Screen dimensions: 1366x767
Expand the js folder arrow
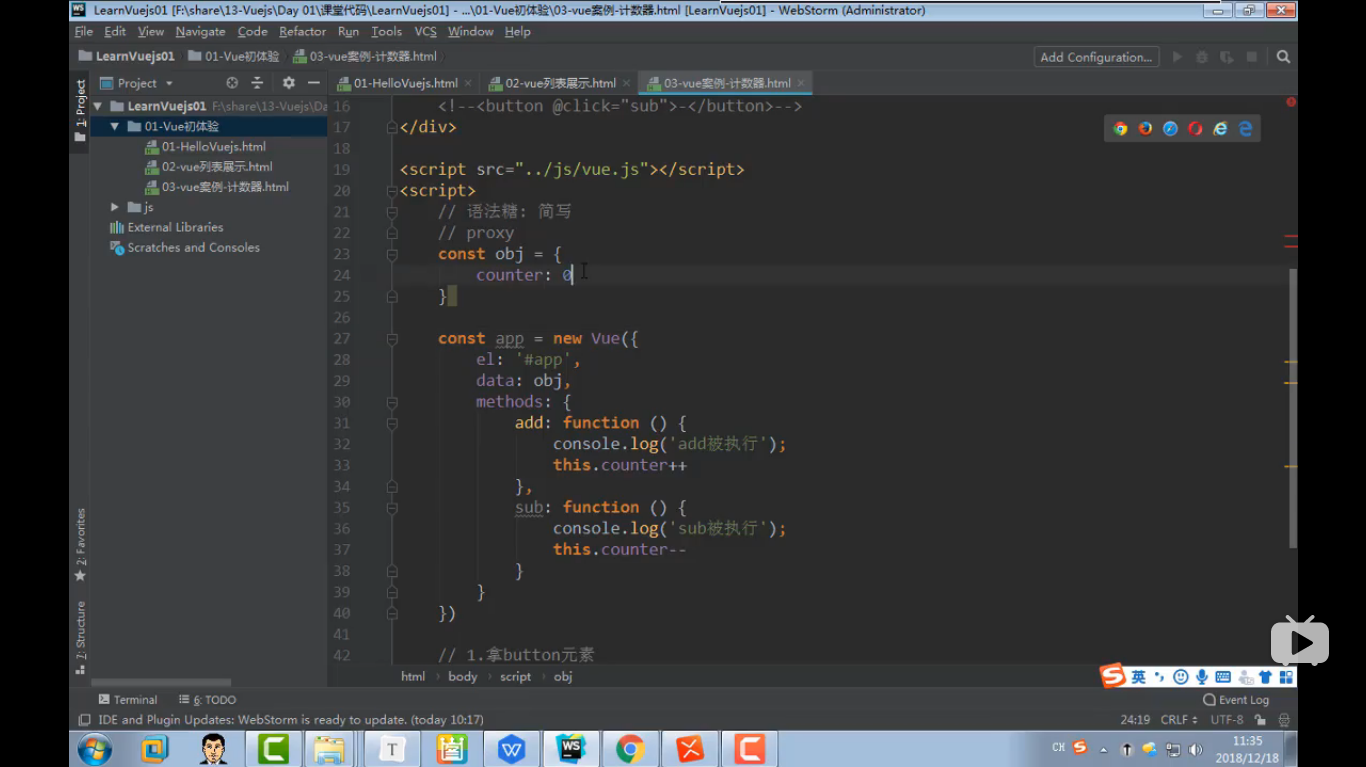pos(115,207)
